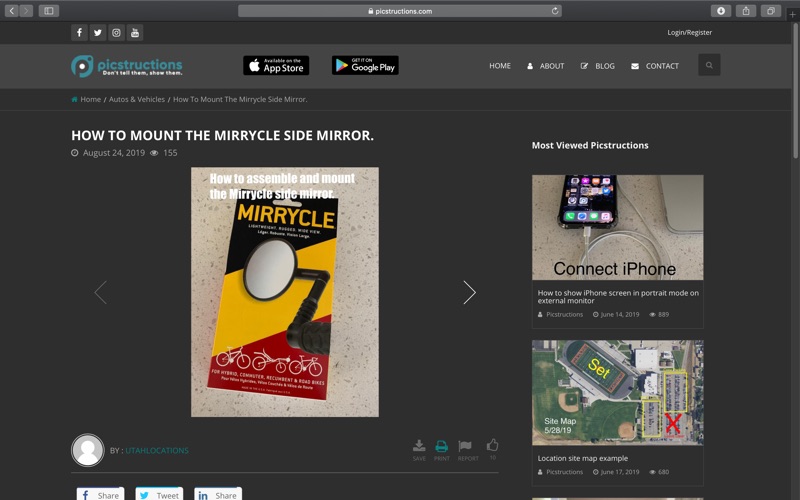This screenshot has width=800, height=500.
Task: Open the Login/Register link
Action: (689, 32)
